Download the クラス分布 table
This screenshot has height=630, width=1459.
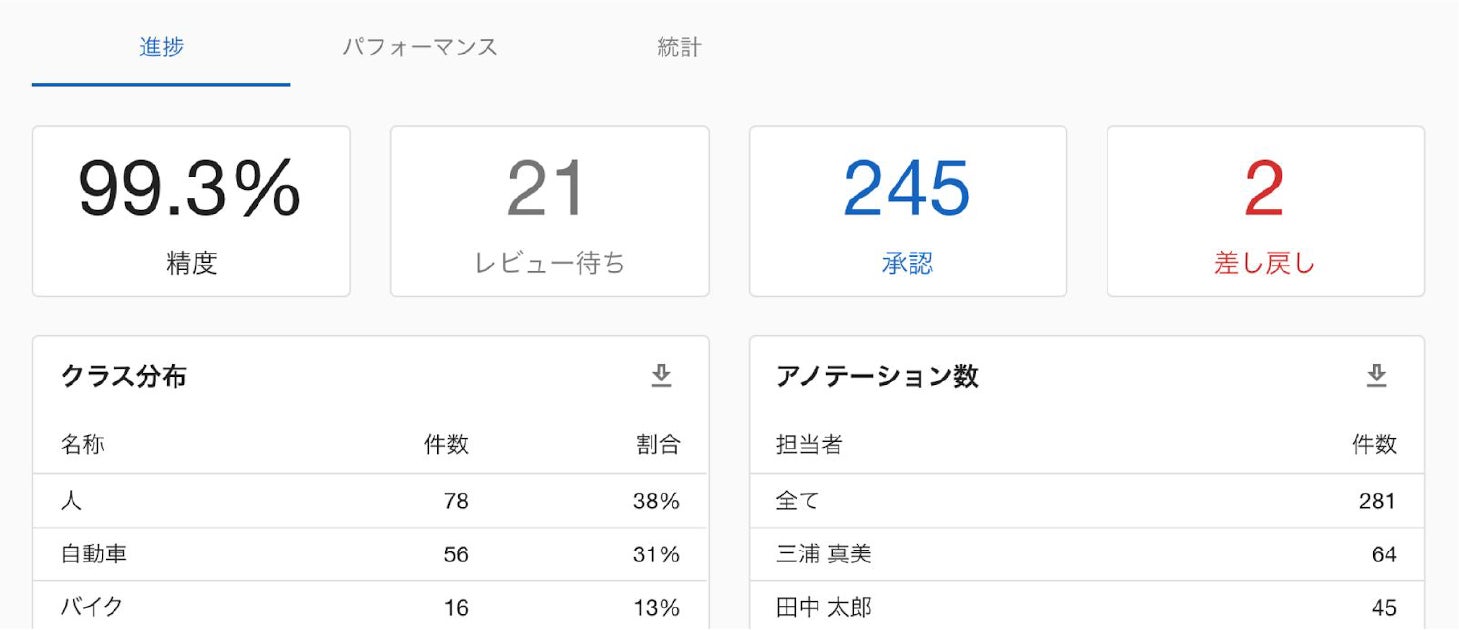coord(661,376)
